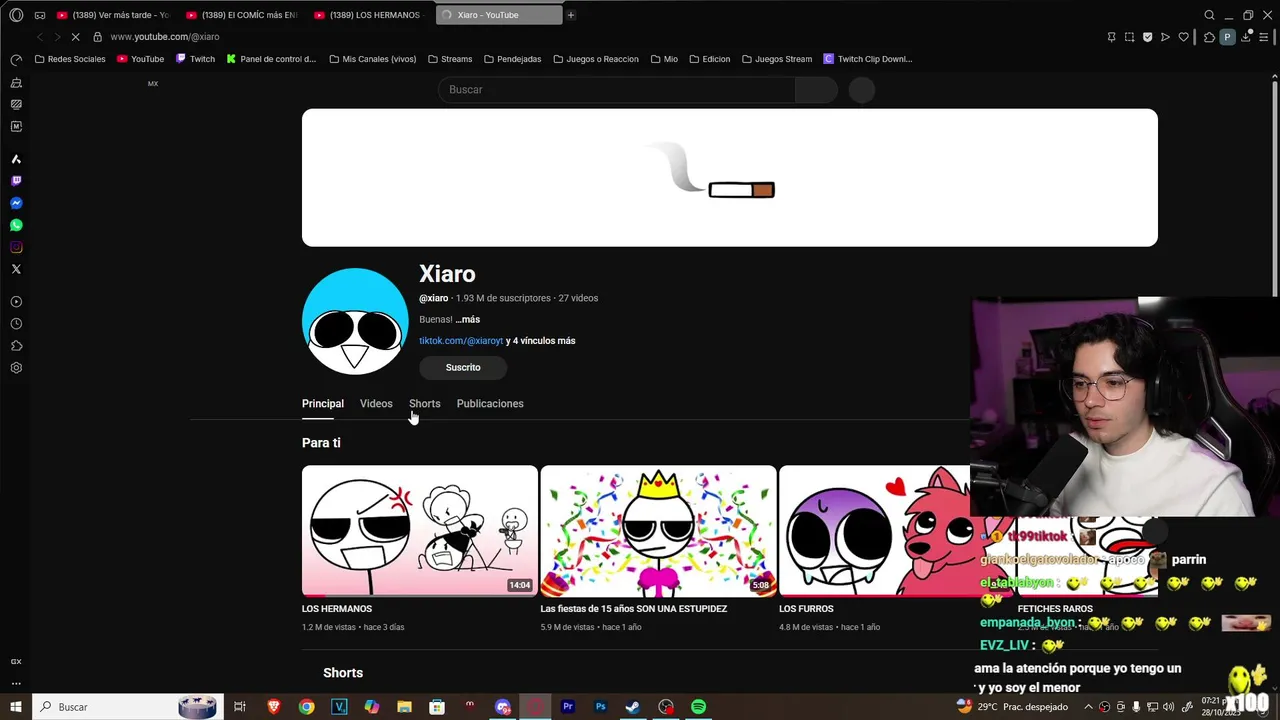Select the Videos channel tab
Viewport: 1280px width, 720px height.
376,404
